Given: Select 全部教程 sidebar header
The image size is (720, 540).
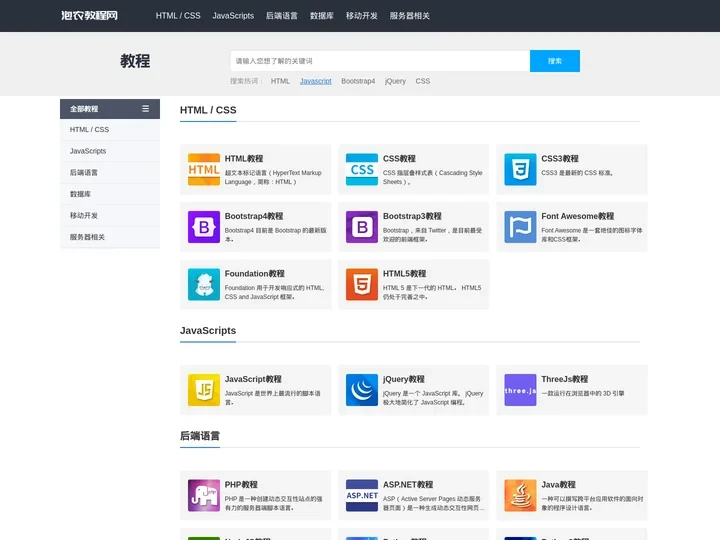Looking at the screenshot, I should [110, 109].
